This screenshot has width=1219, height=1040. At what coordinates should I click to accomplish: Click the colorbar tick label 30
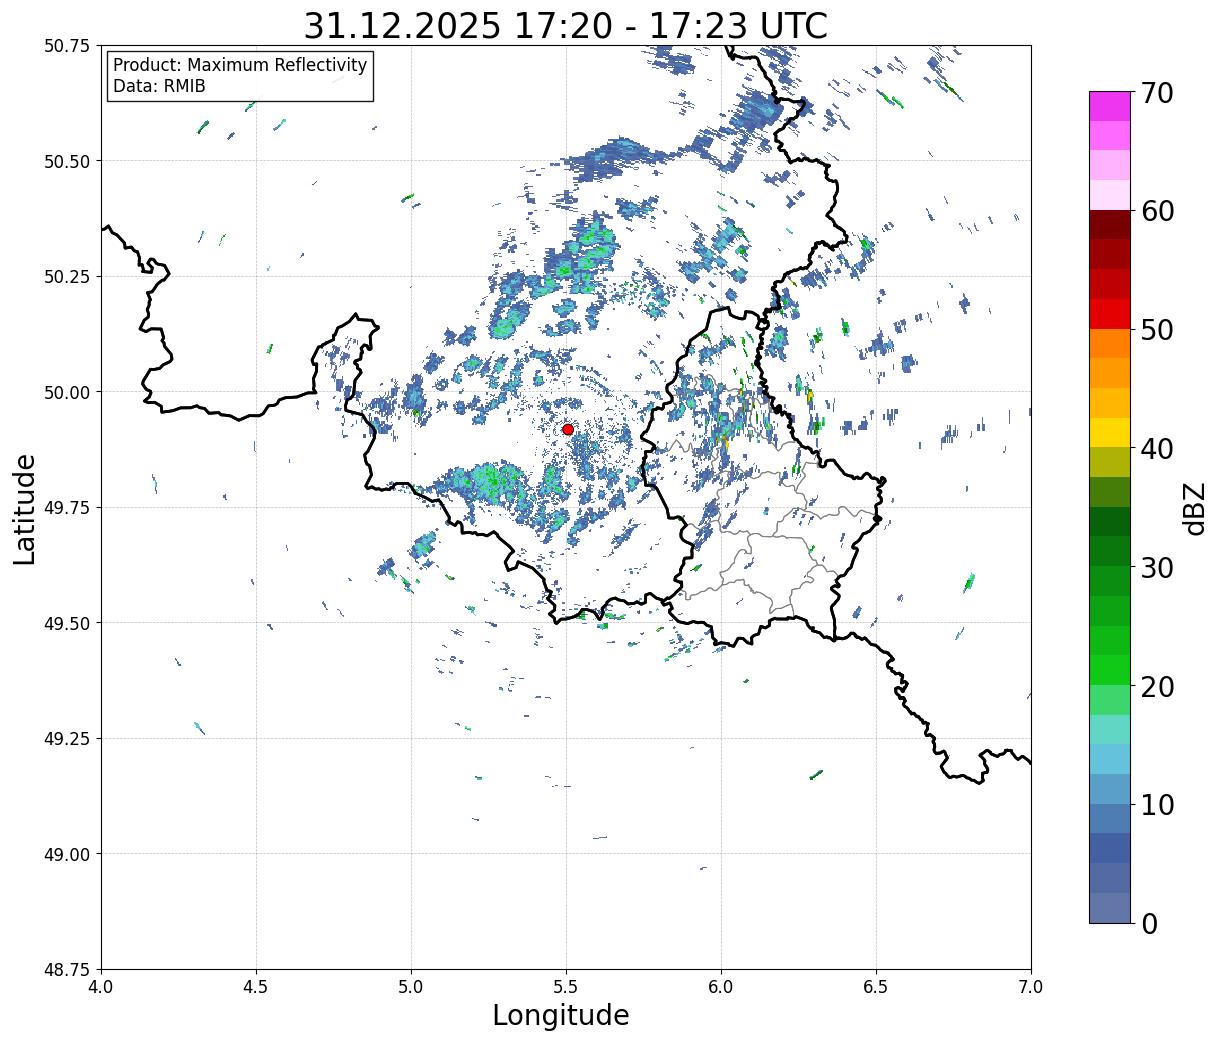[x=1157, y=567]
